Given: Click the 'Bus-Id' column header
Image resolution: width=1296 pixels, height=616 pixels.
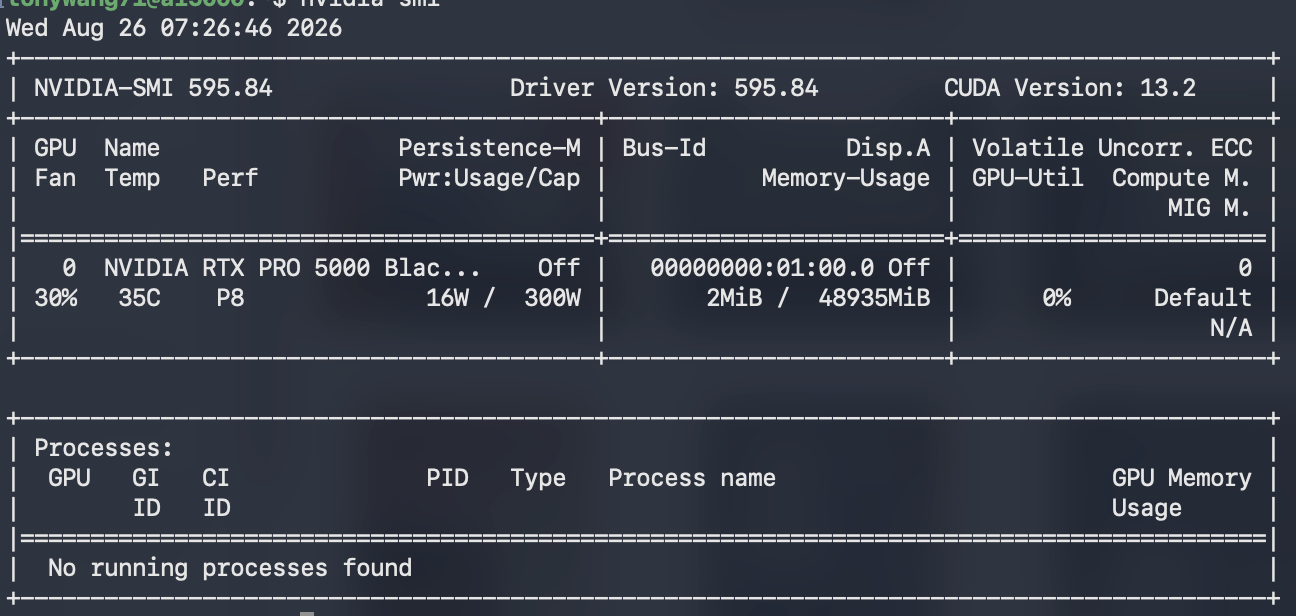Looking at the screenshot, I should tap(664, 148).
